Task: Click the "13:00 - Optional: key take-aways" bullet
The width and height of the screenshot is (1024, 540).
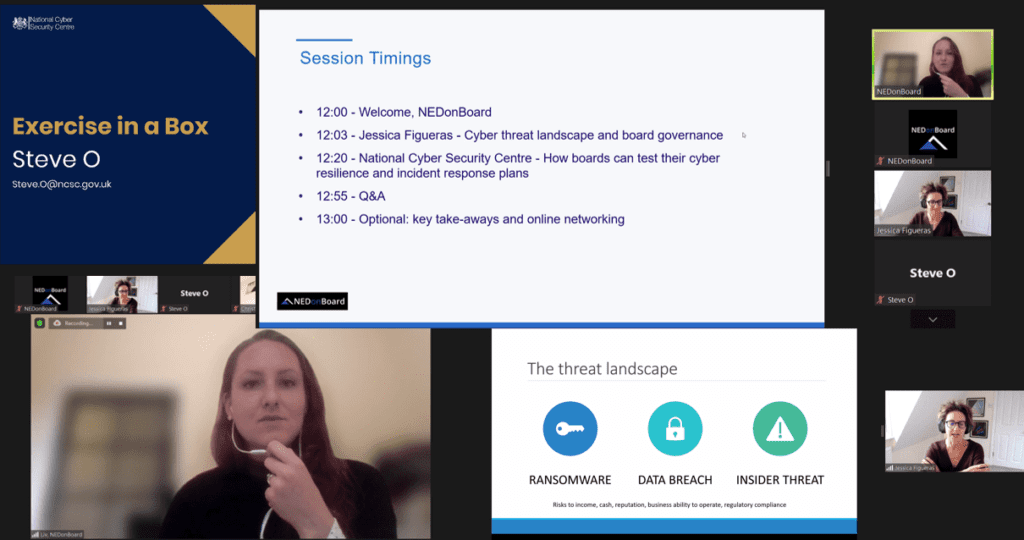Action: point(470,219)
